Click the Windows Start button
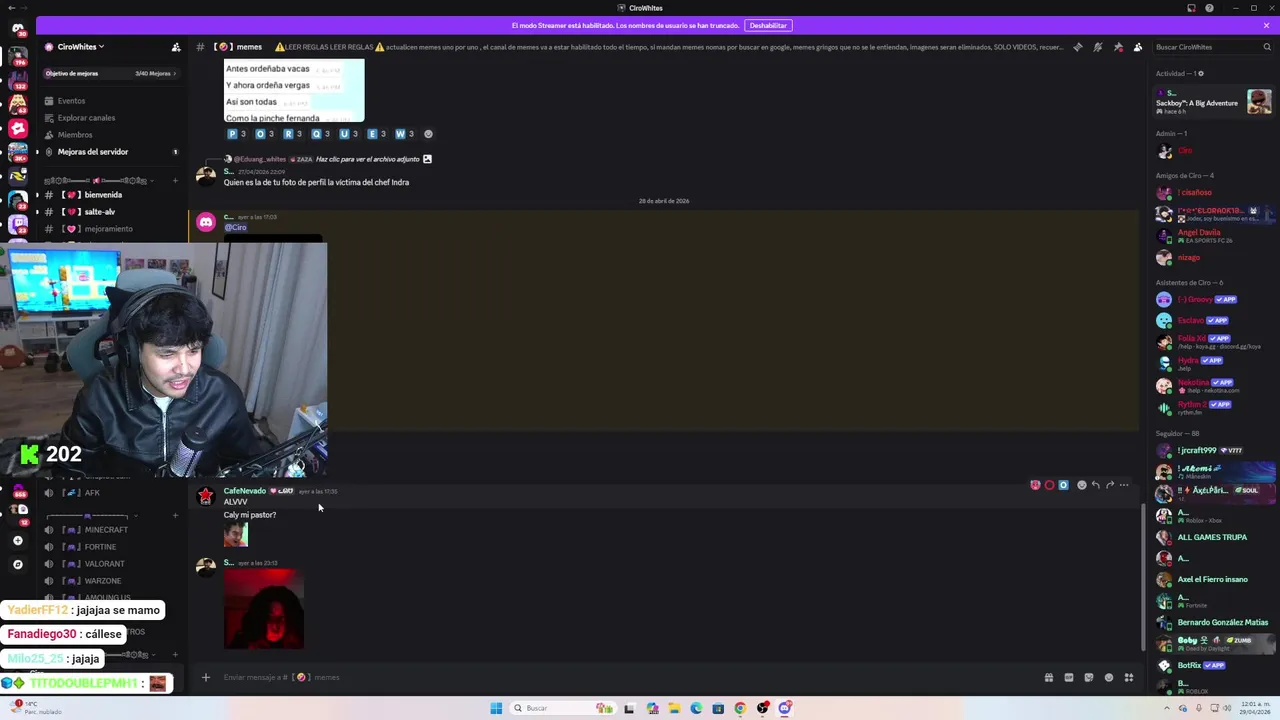This screenshot has width=1280, height=720. click(496, 708)
